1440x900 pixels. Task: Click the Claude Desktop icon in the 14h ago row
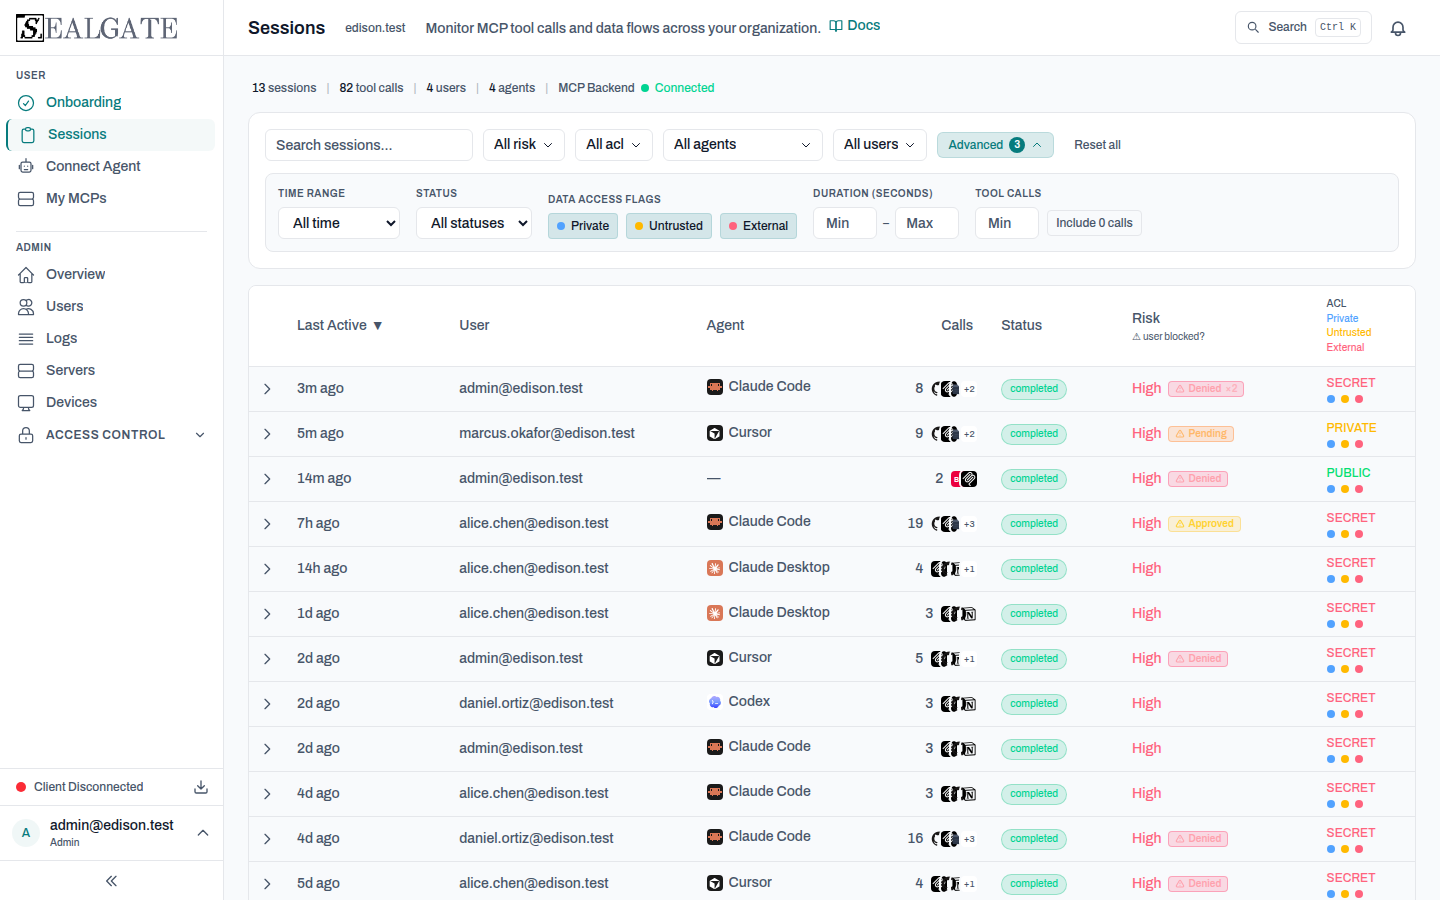pos(715,568)
